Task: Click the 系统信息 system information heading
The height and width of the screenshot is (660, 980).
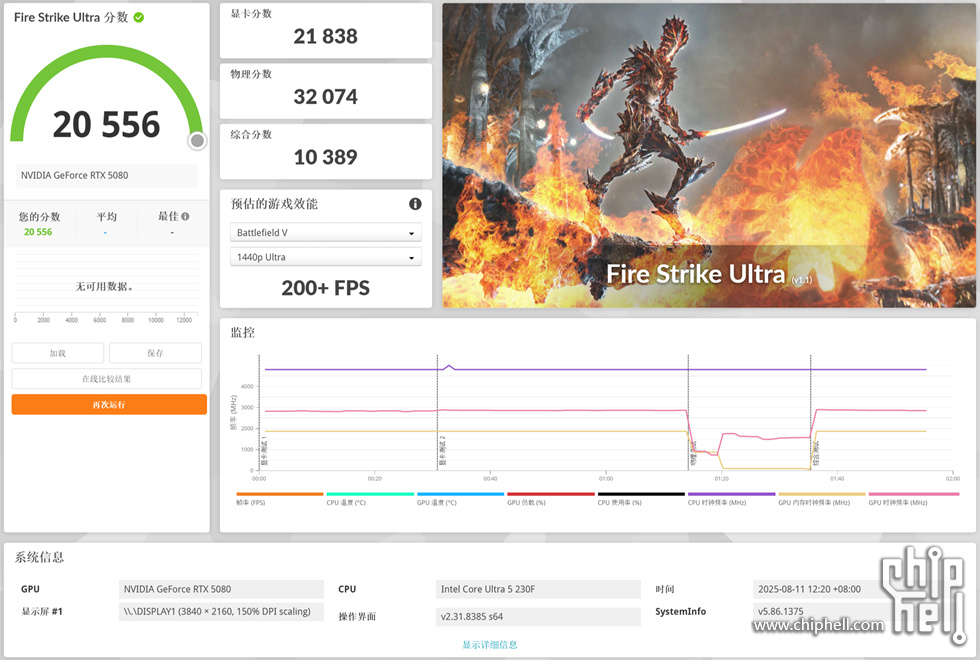Action: (39, 558)
